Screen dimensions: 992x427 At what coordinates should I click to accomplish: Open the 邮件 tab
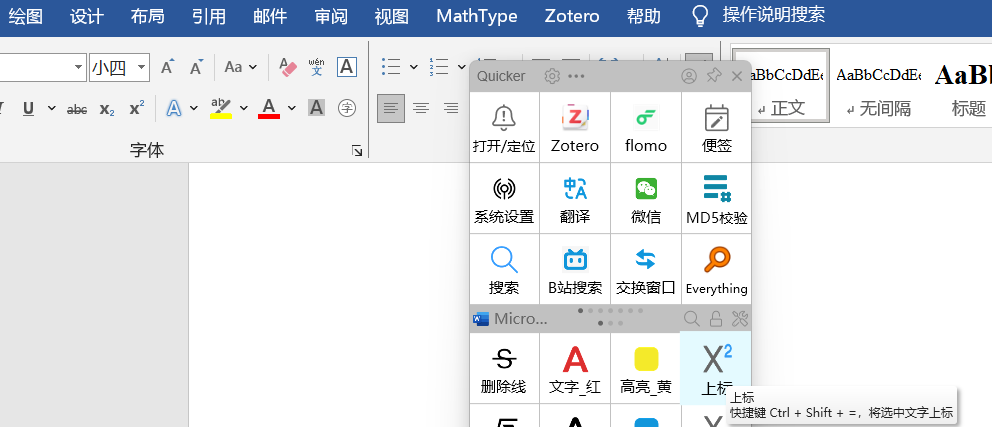(x=270, y=16)
